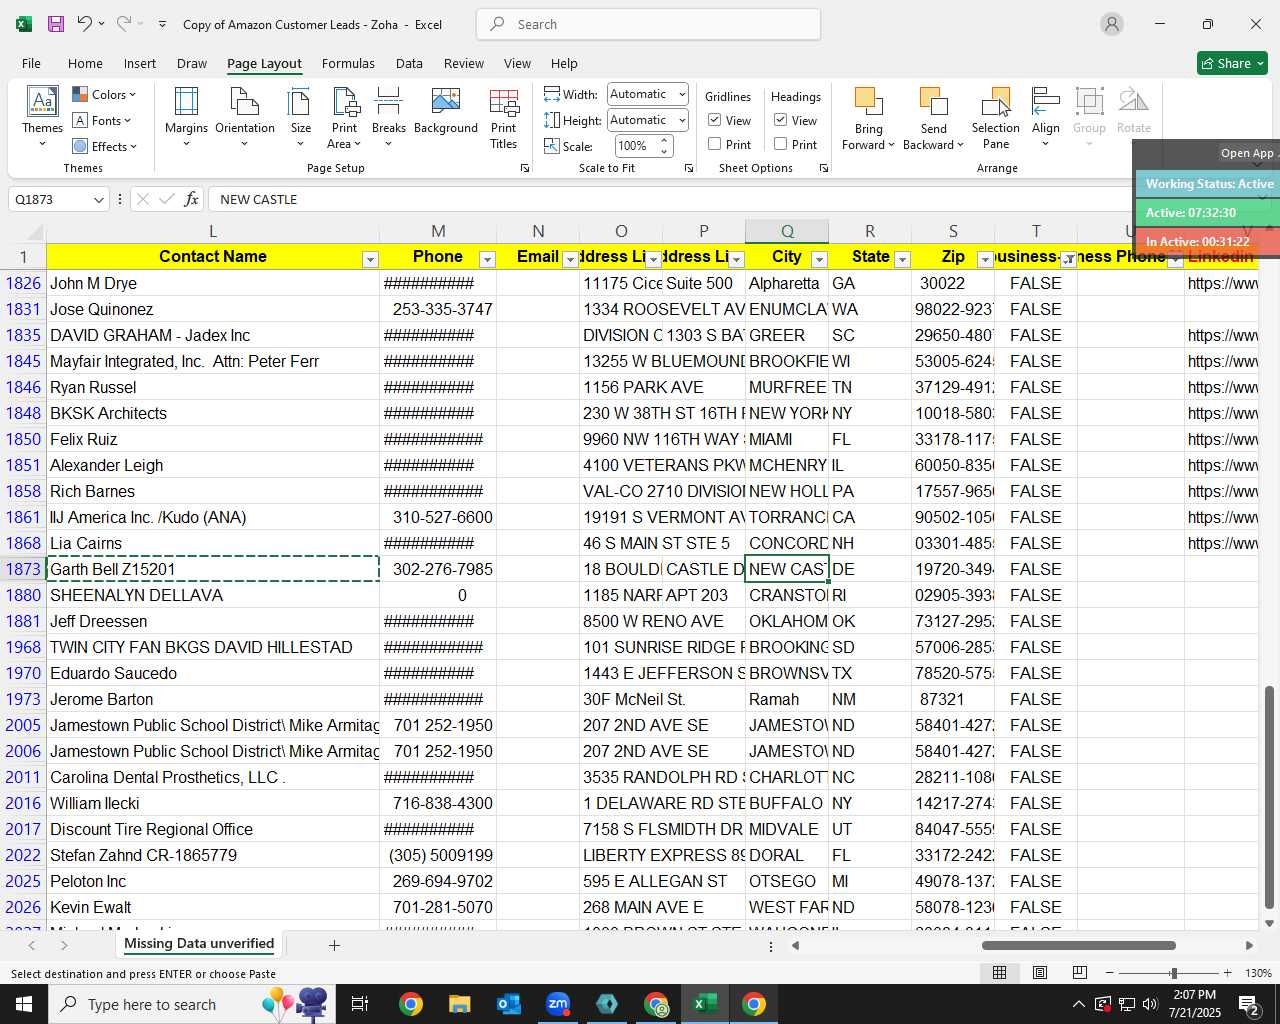Toggle Headings Print checkbox
Image resolution: width=1280 pixels, height=1024 pixels.
(x=781, y=144)
